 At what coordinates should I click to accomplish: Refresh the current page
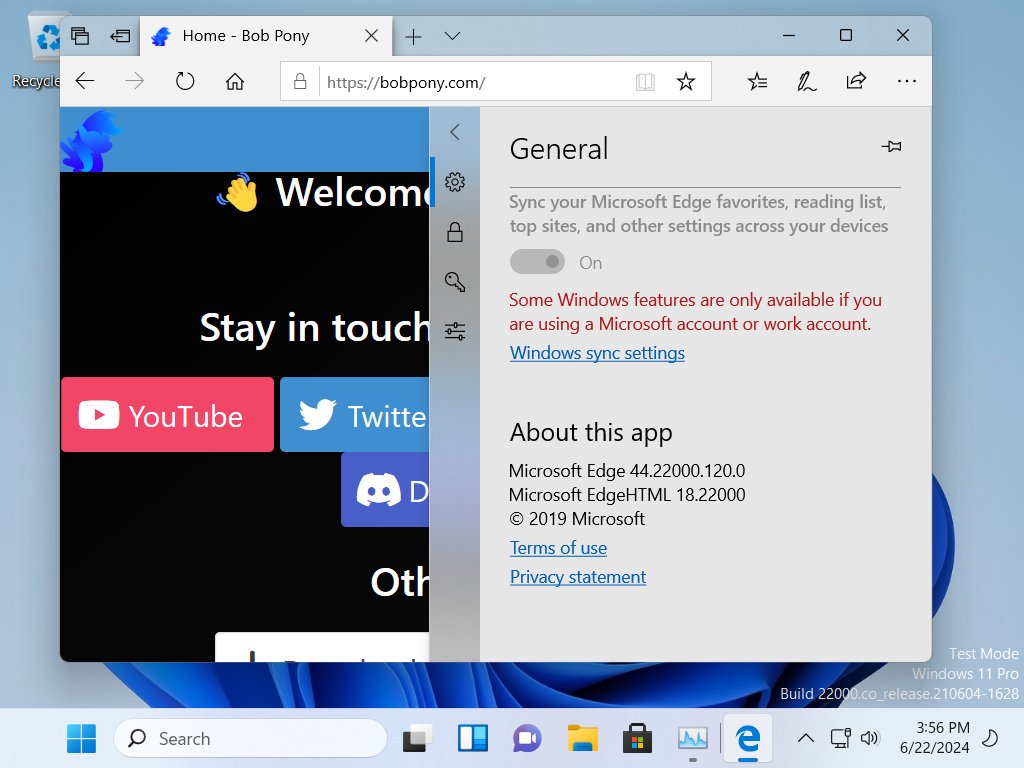coord(185,82)
